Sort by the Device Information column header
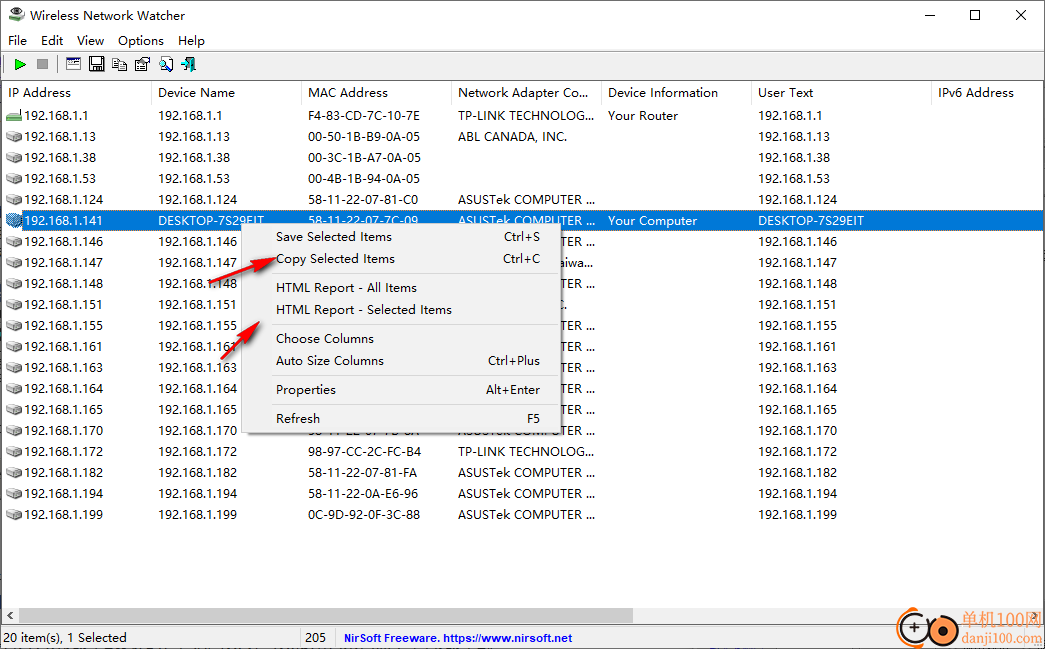1045x649 pixels. click(676, 93)
